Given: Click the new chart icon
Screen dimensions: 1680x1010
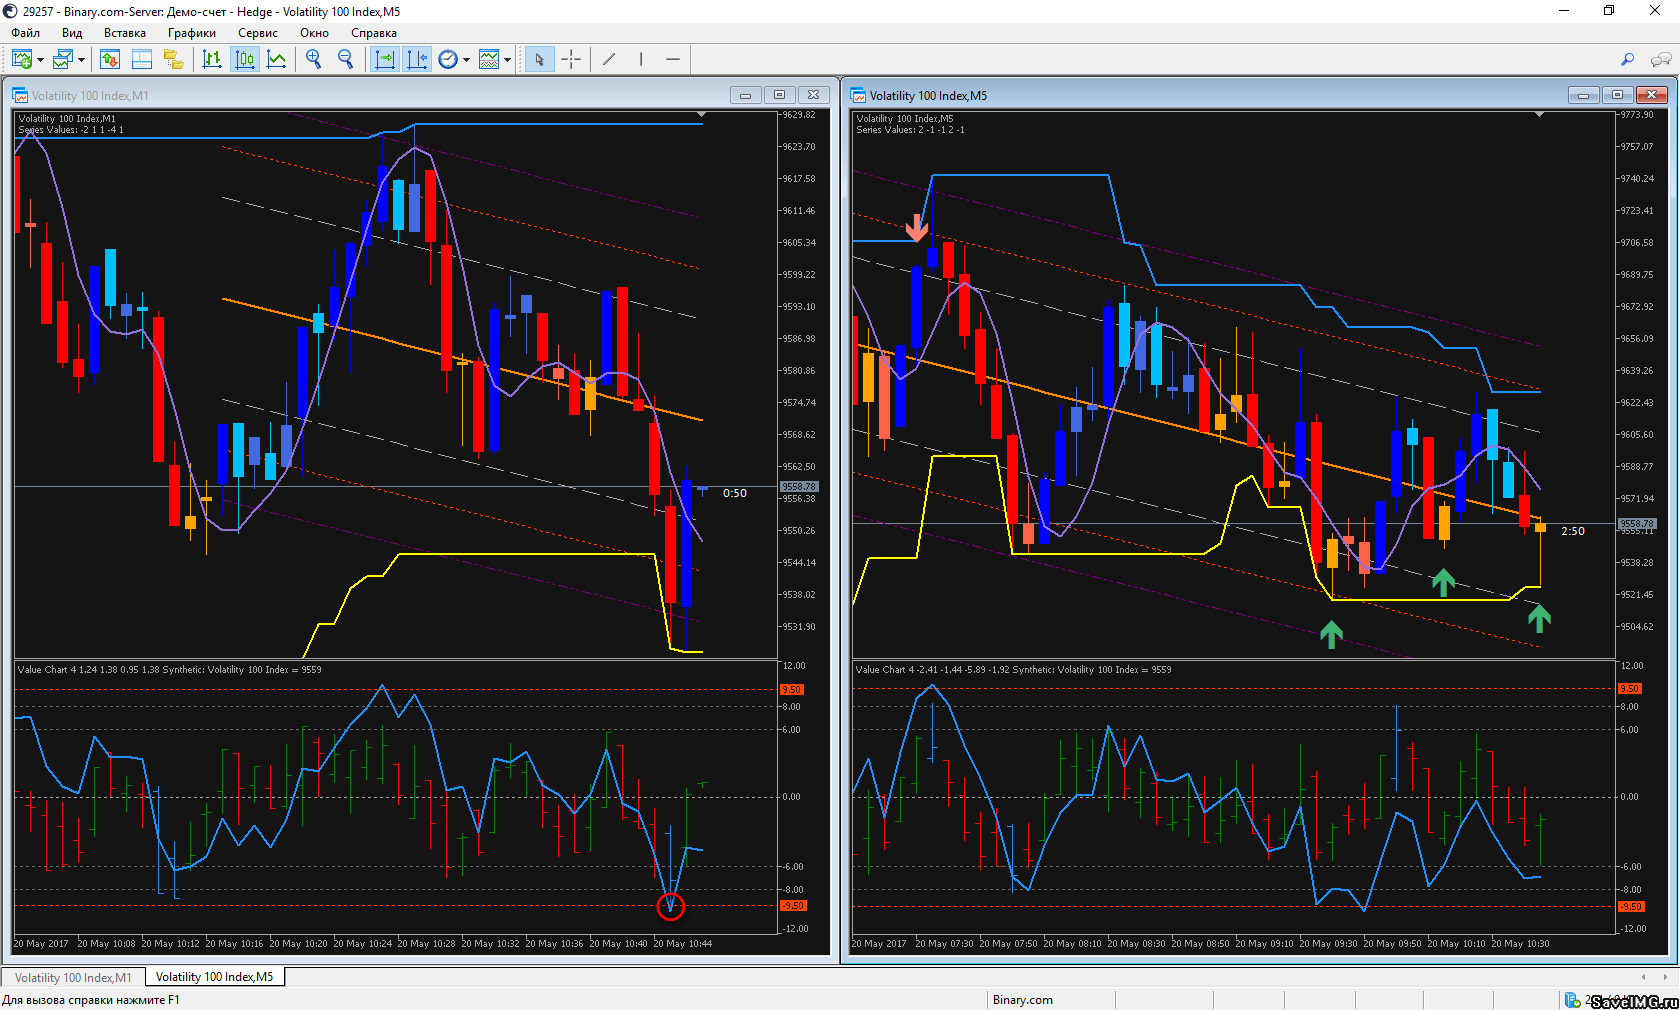Looking at the screenshot, I should point(21,60).
